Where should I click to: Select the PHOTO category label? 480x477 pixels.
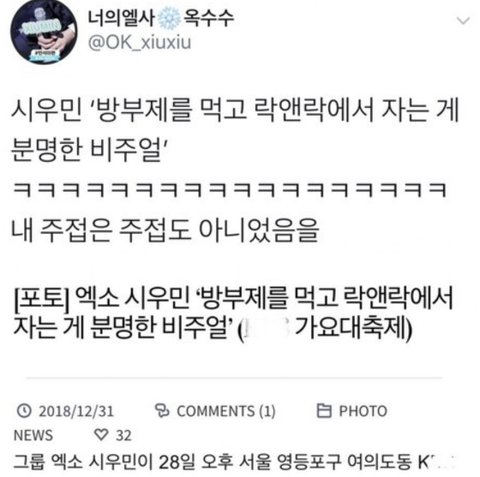coord(363,411)
